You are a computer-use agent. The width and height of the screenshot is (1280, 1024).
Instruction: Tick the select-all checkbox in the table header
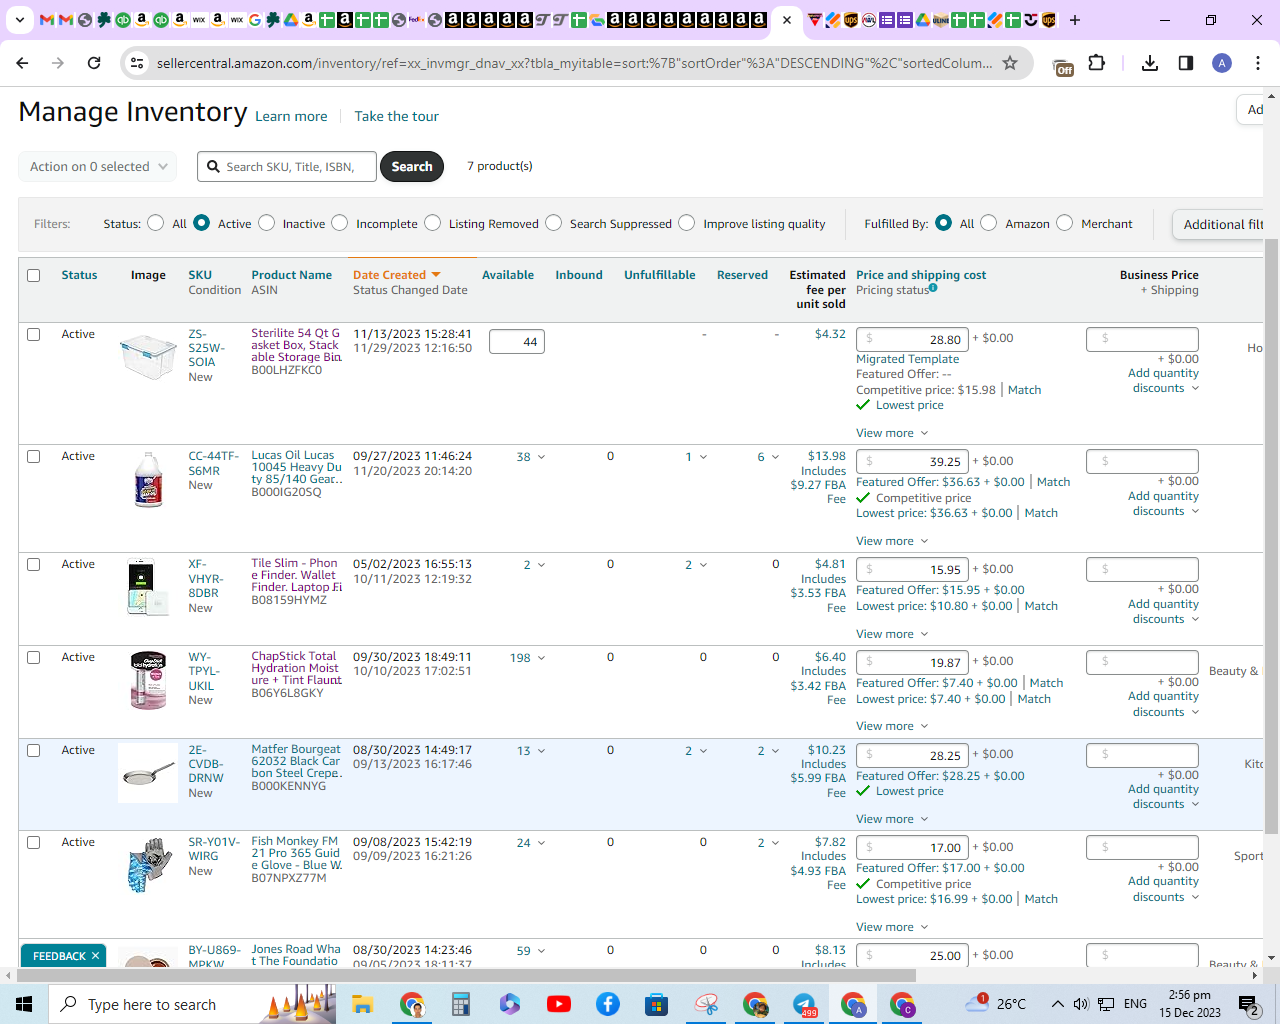(34, 275)
